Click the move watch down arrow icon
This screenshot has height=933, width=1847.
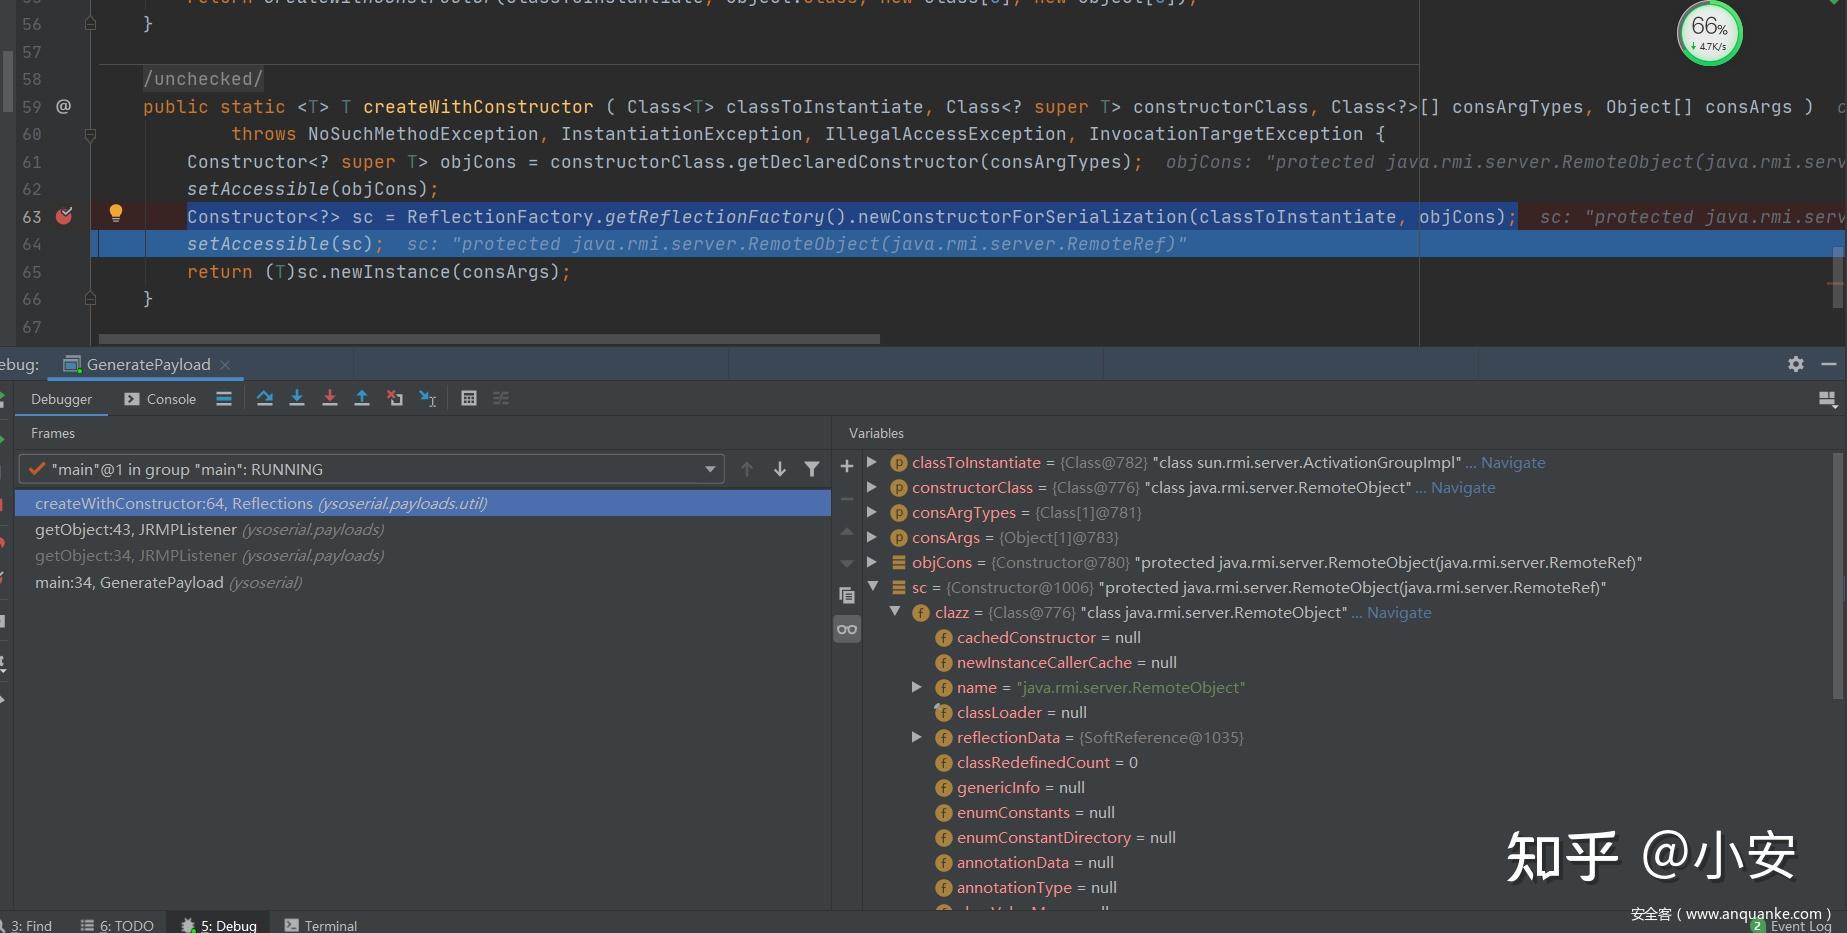847,563
